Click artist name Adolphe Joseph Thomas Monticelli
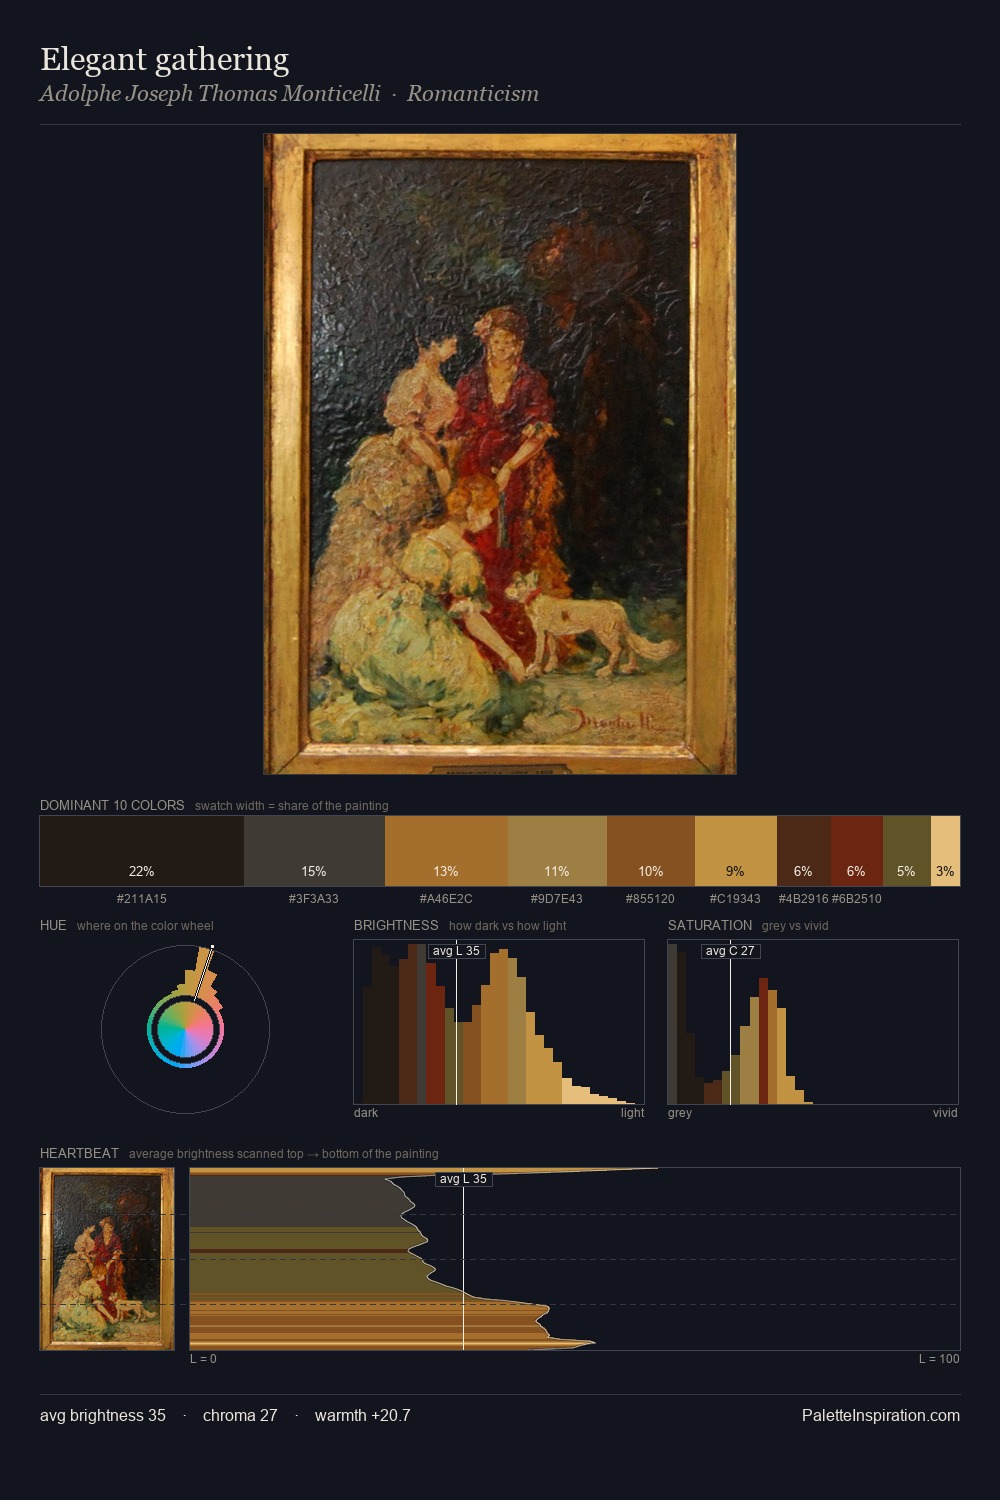The width and height of the screenshot is (1000, 1500). tap(210, 94)
